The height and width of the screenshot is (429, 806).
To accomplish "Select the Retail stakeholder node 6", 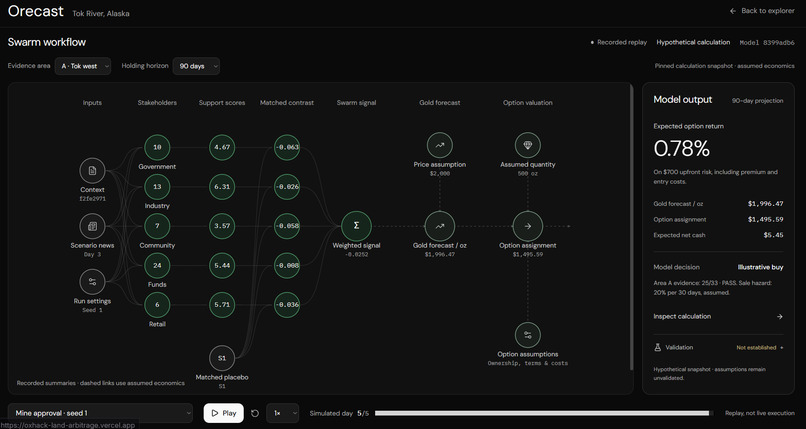I will (157, 305).
